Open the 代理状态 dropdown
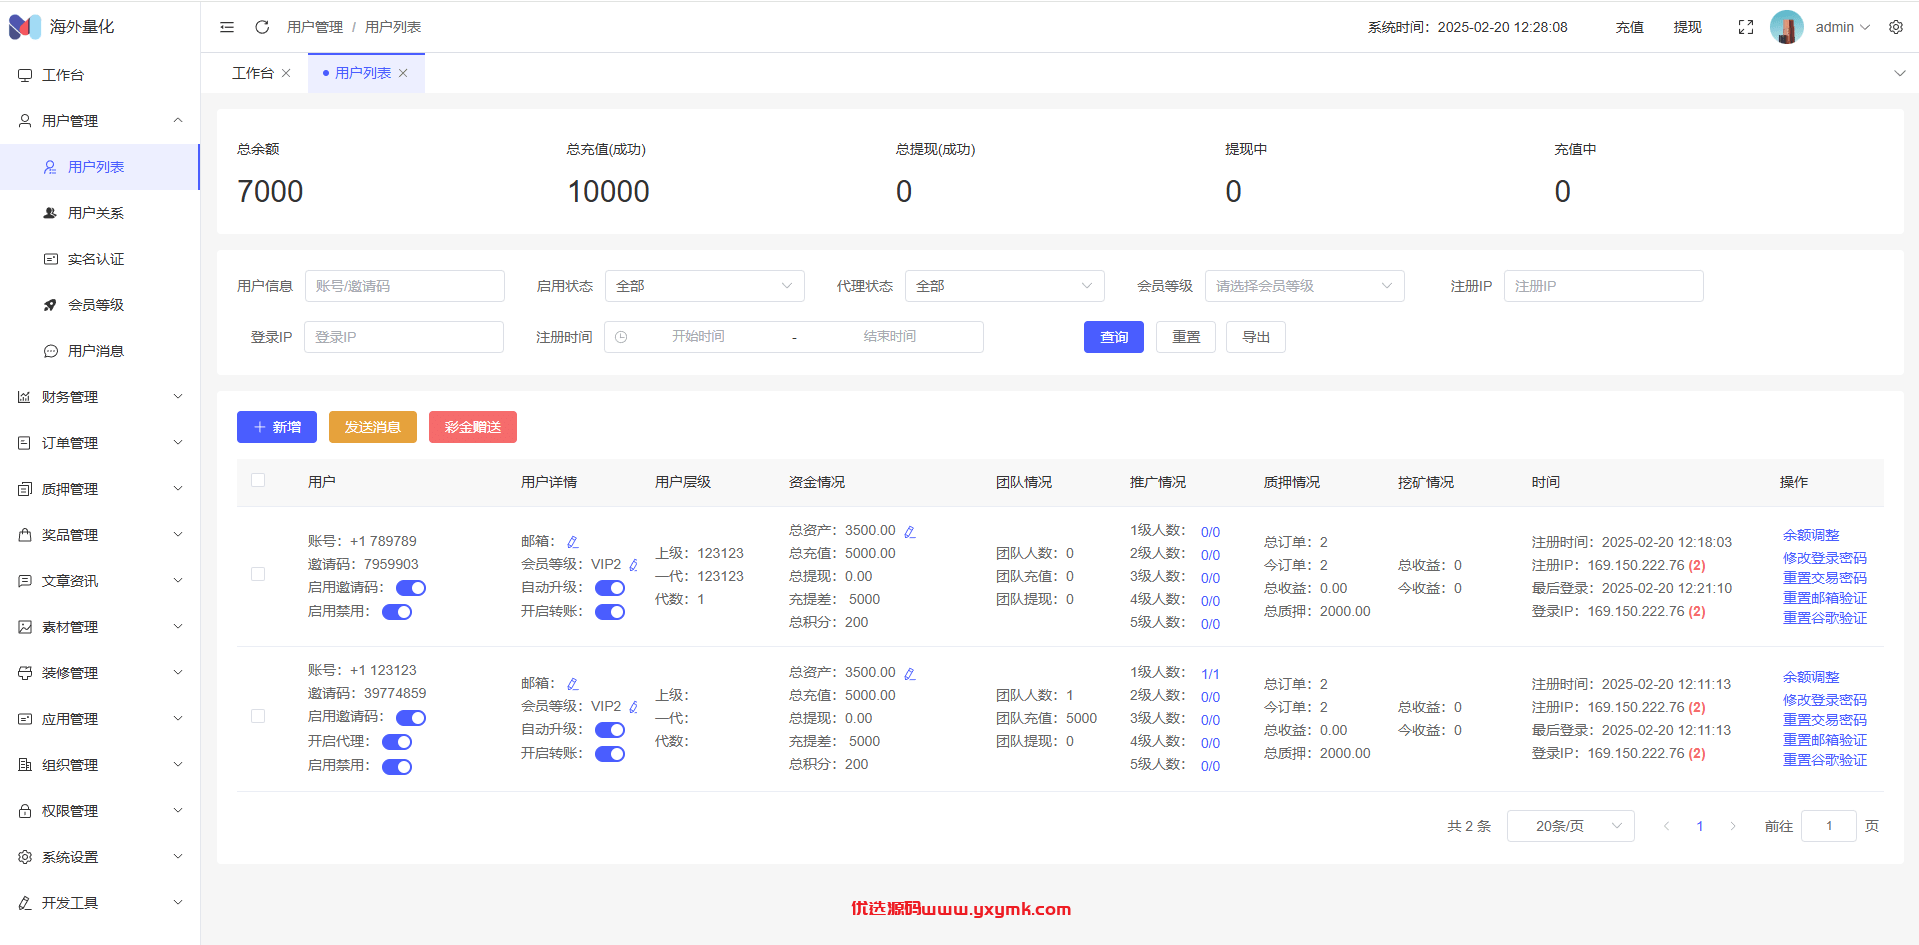The height and width of the screenshot is (945, 1919). coord(1005,286)
